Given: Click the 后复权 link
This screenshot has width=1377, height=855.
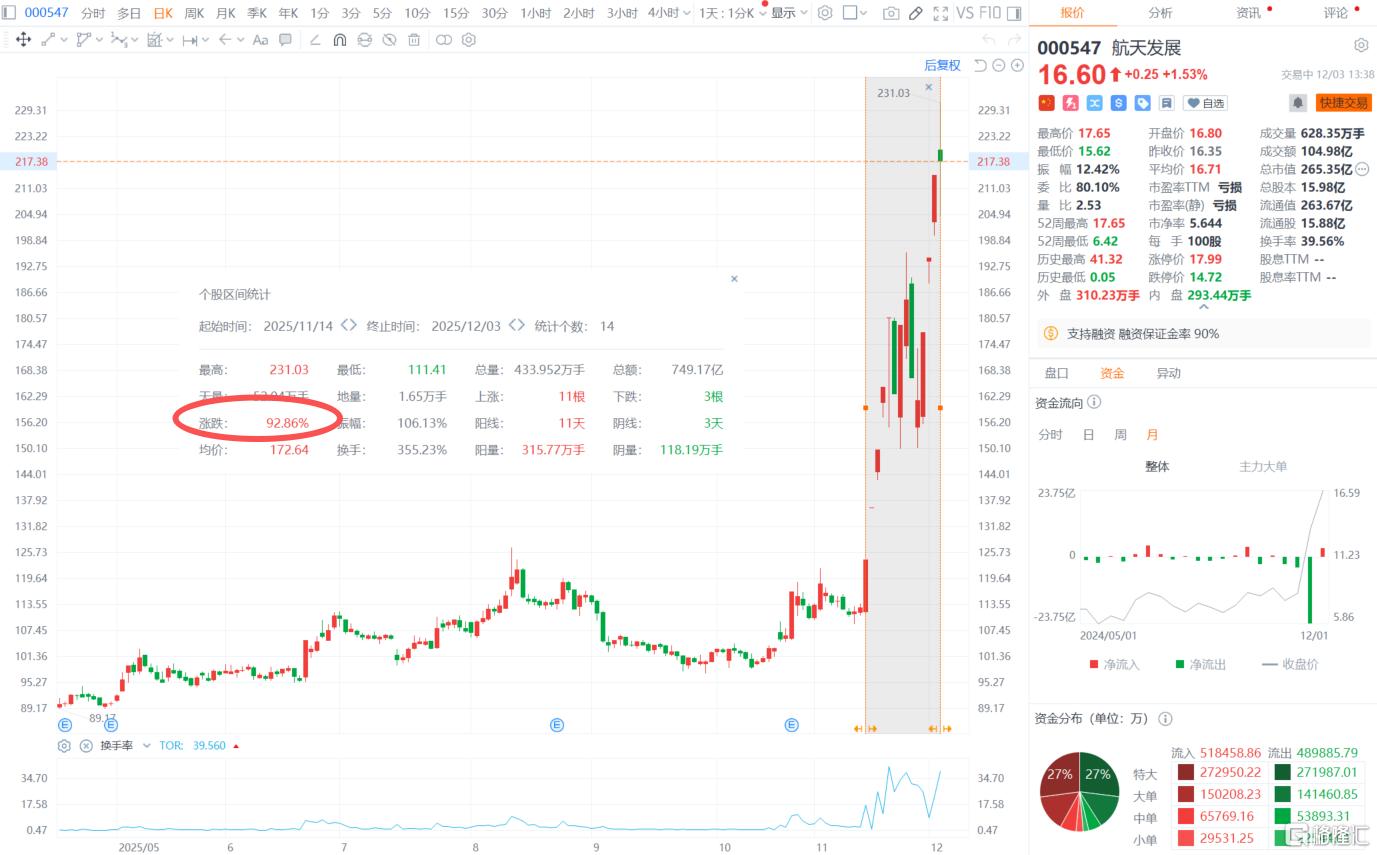Looking at the screenshot, I should tap(942, 65).
